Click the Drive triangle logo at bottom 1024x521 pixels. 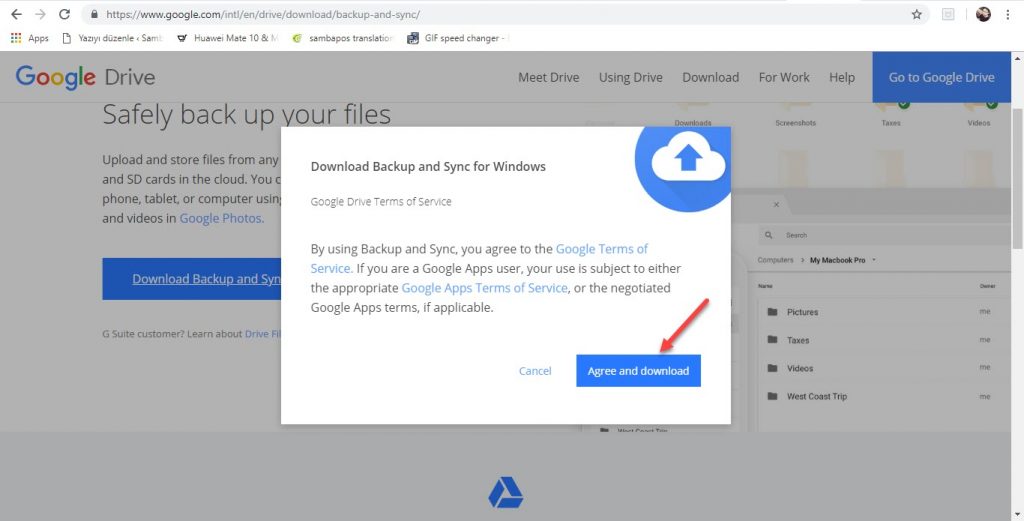point(505,492)
